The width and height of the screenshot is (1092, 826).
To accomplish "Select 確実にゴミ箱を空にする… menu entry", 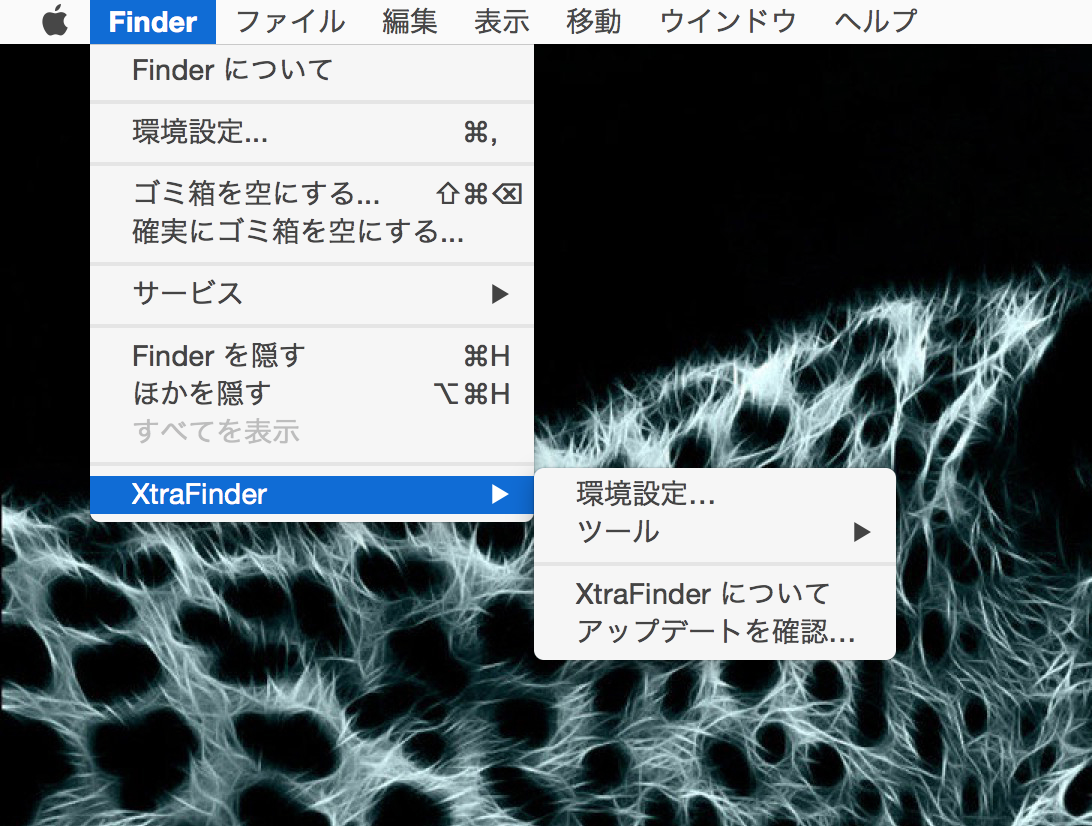I will click(x=312, y=231).
